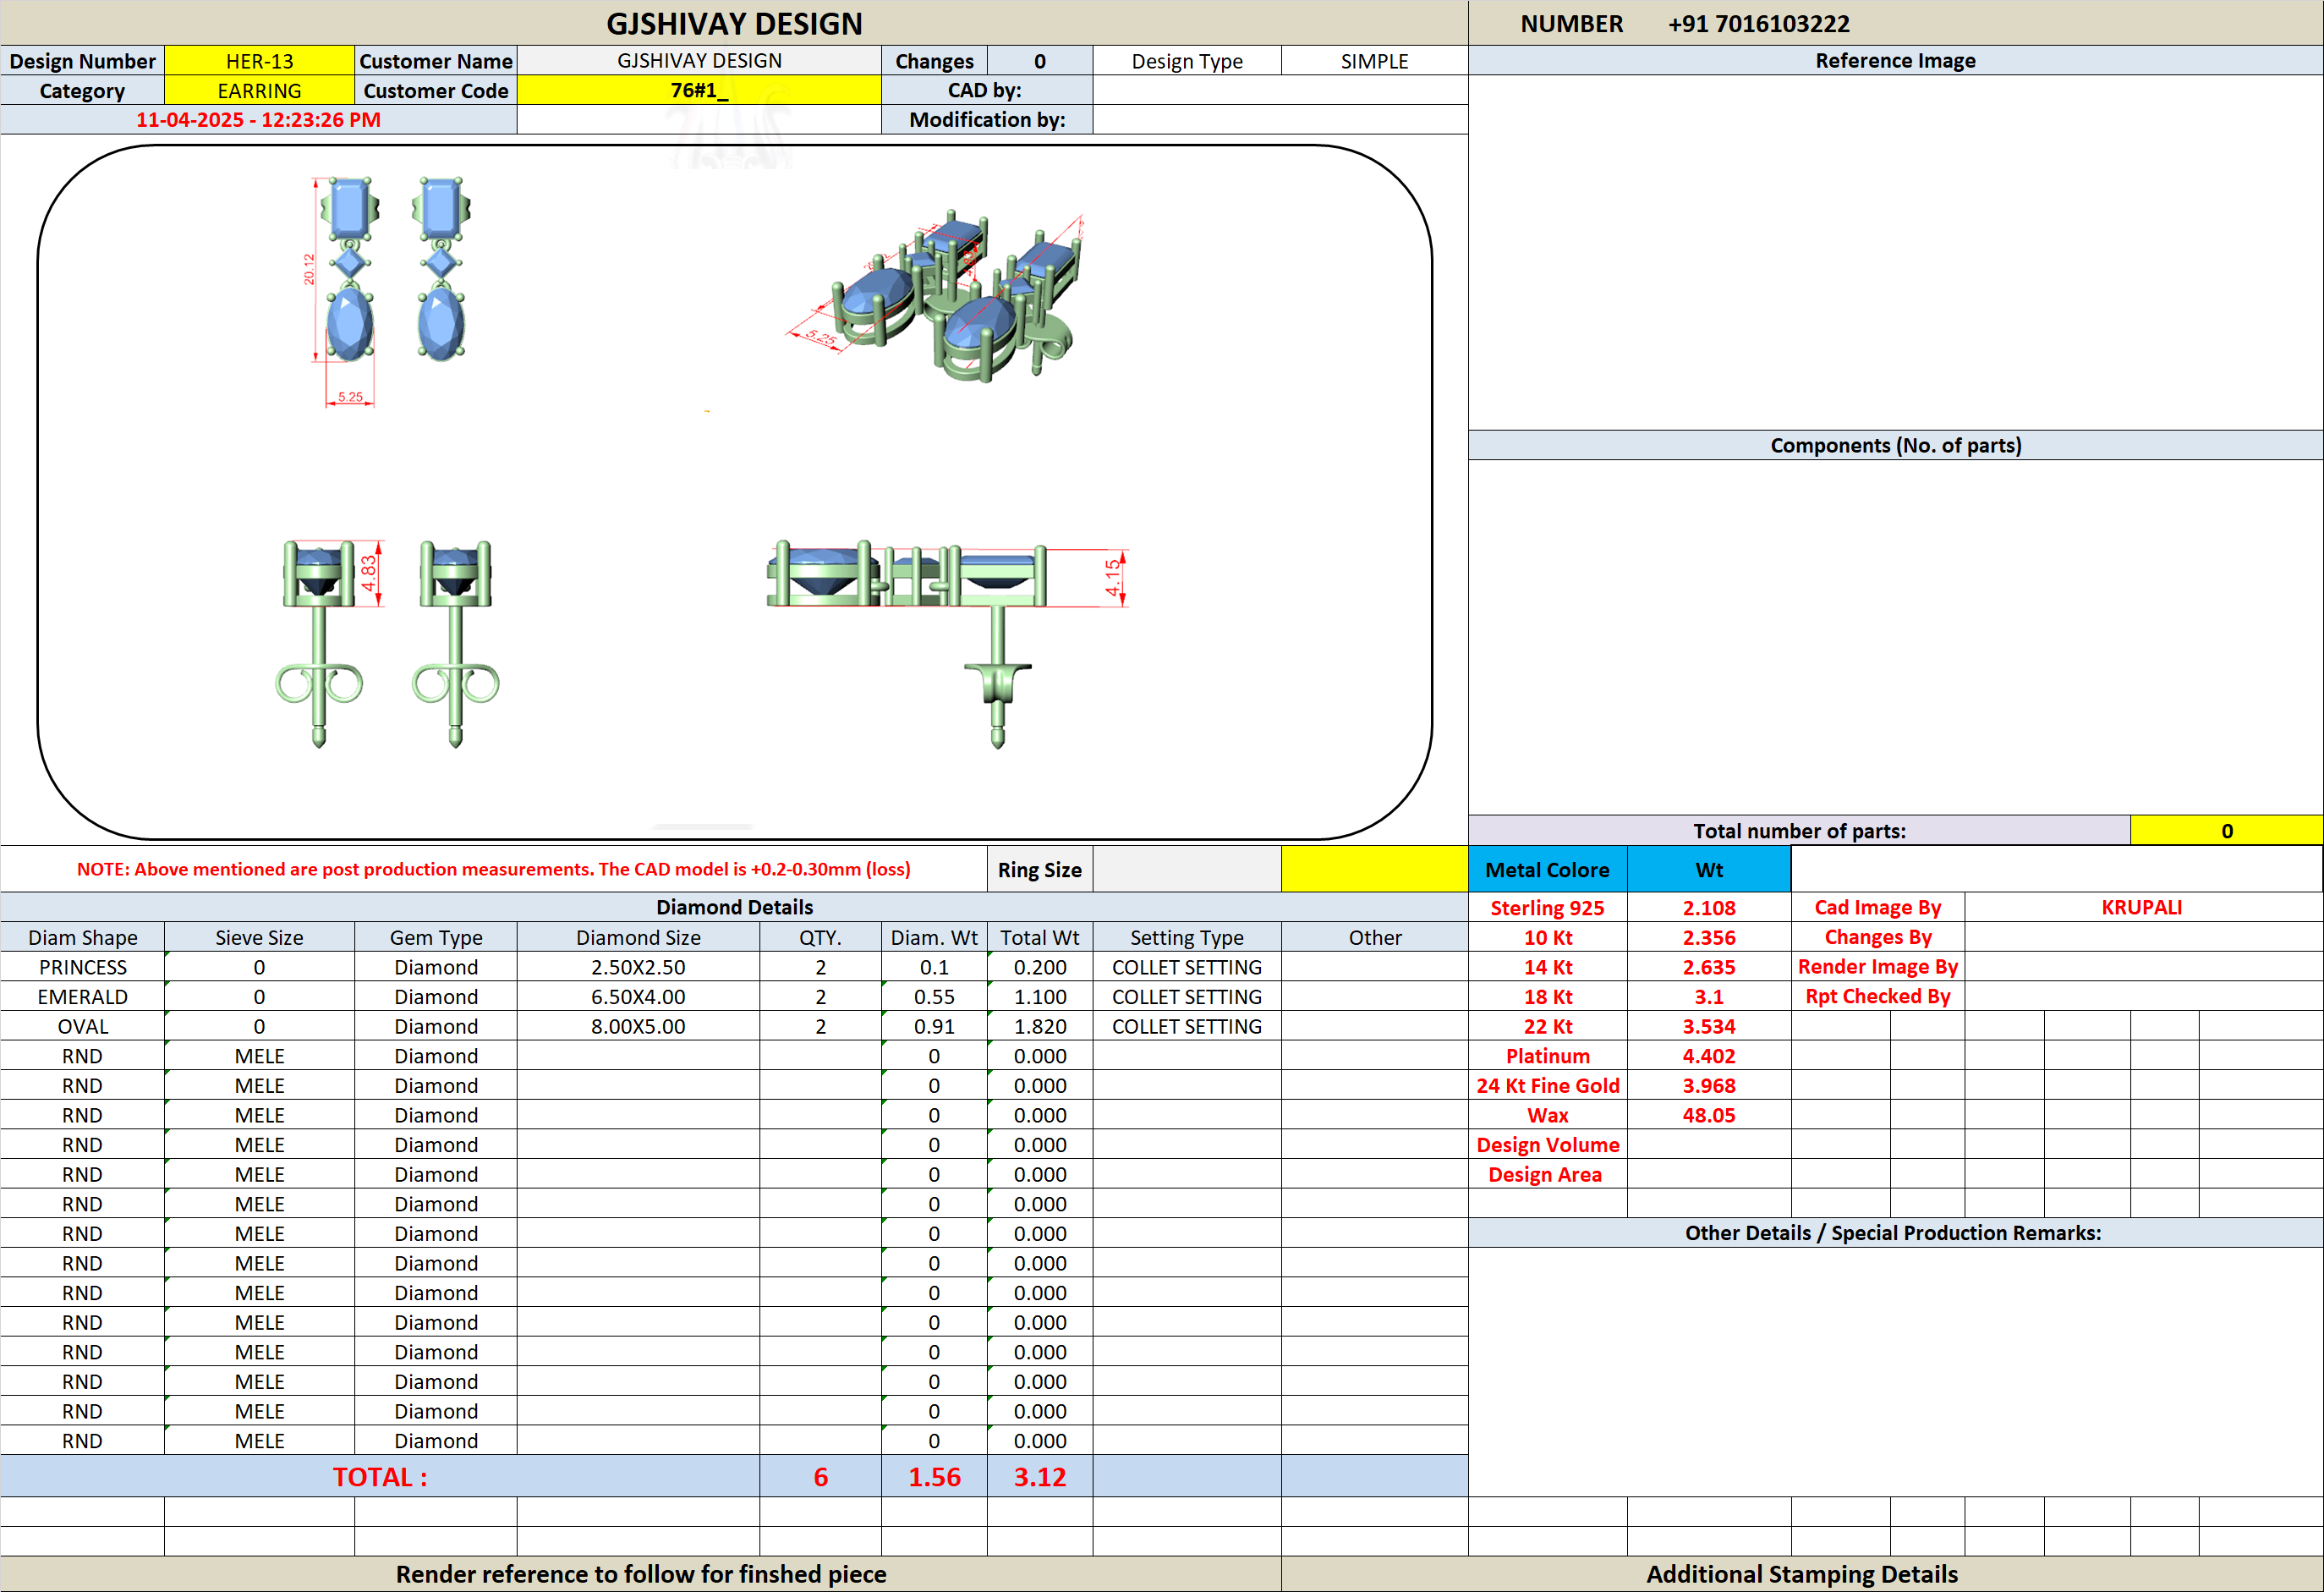This screenshot has height=1592, width=2324.
Task: Click the Diamond Details section header
Action: tap(734, 908)
